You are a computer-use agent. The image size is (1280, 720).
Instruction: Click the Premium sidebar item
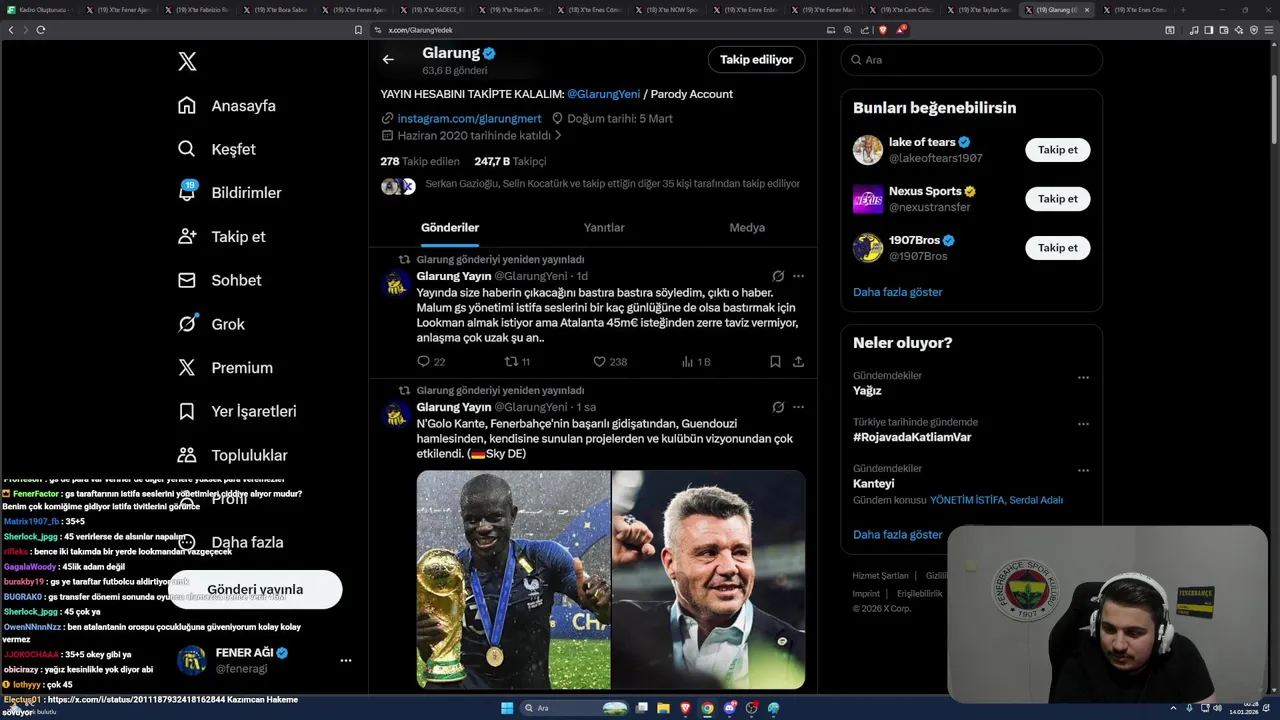(225, 368)
